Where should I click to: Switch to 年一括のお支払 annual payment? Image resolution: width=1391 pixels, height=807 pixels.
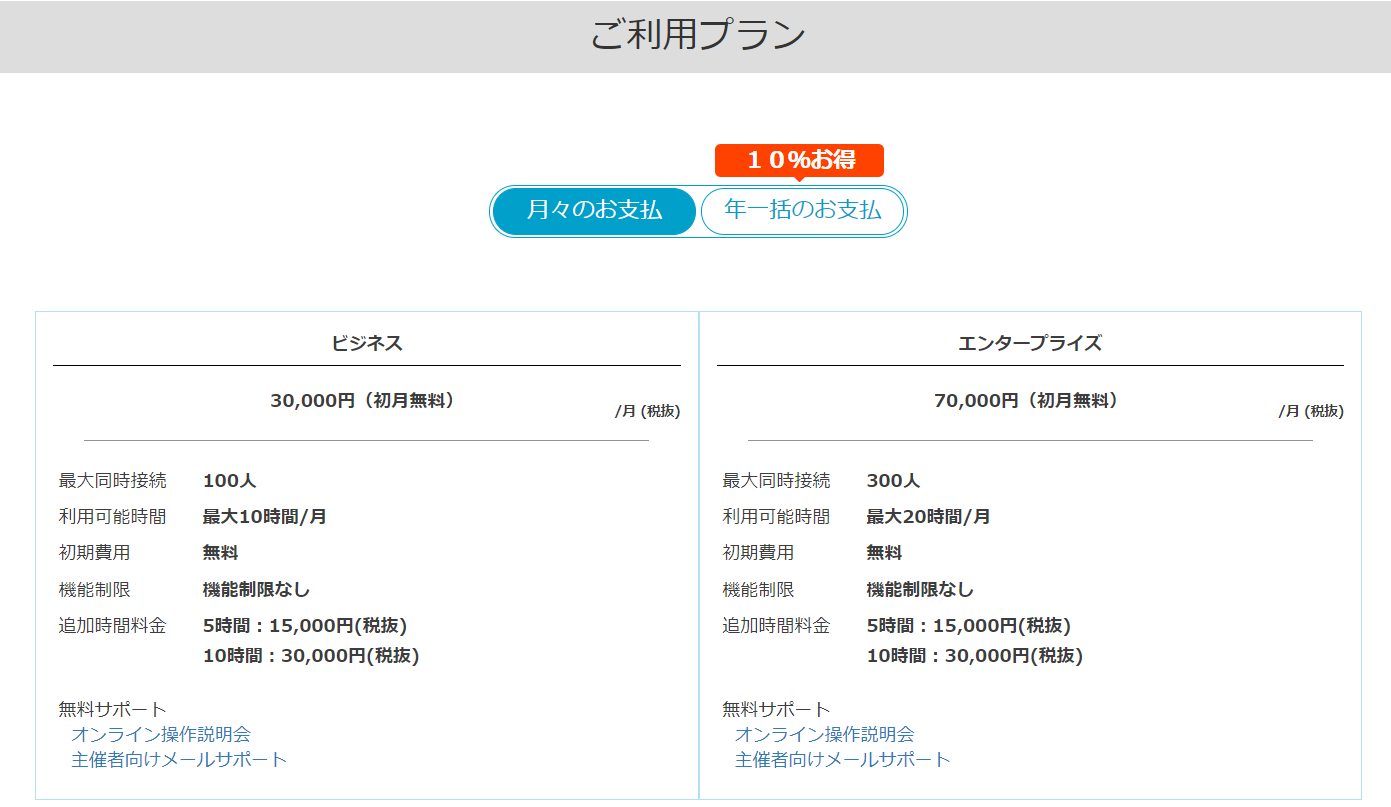802,211
